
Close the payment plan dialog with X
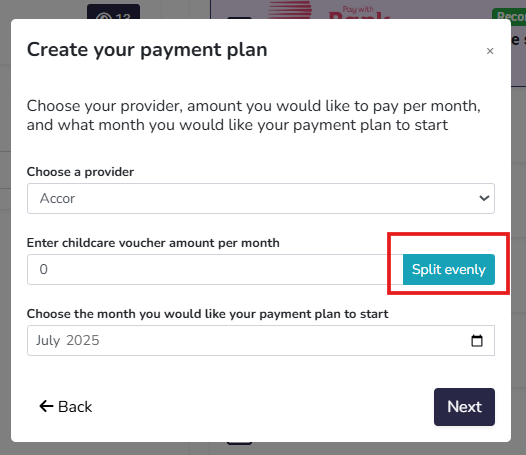coord(490,51)
